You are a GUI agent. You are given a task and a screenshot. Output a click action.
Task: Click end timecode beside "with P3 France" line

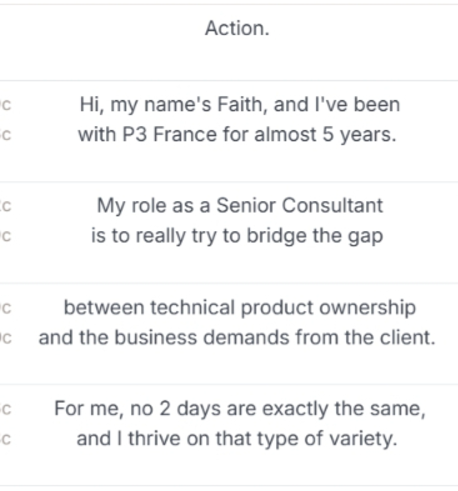point(6,135)
